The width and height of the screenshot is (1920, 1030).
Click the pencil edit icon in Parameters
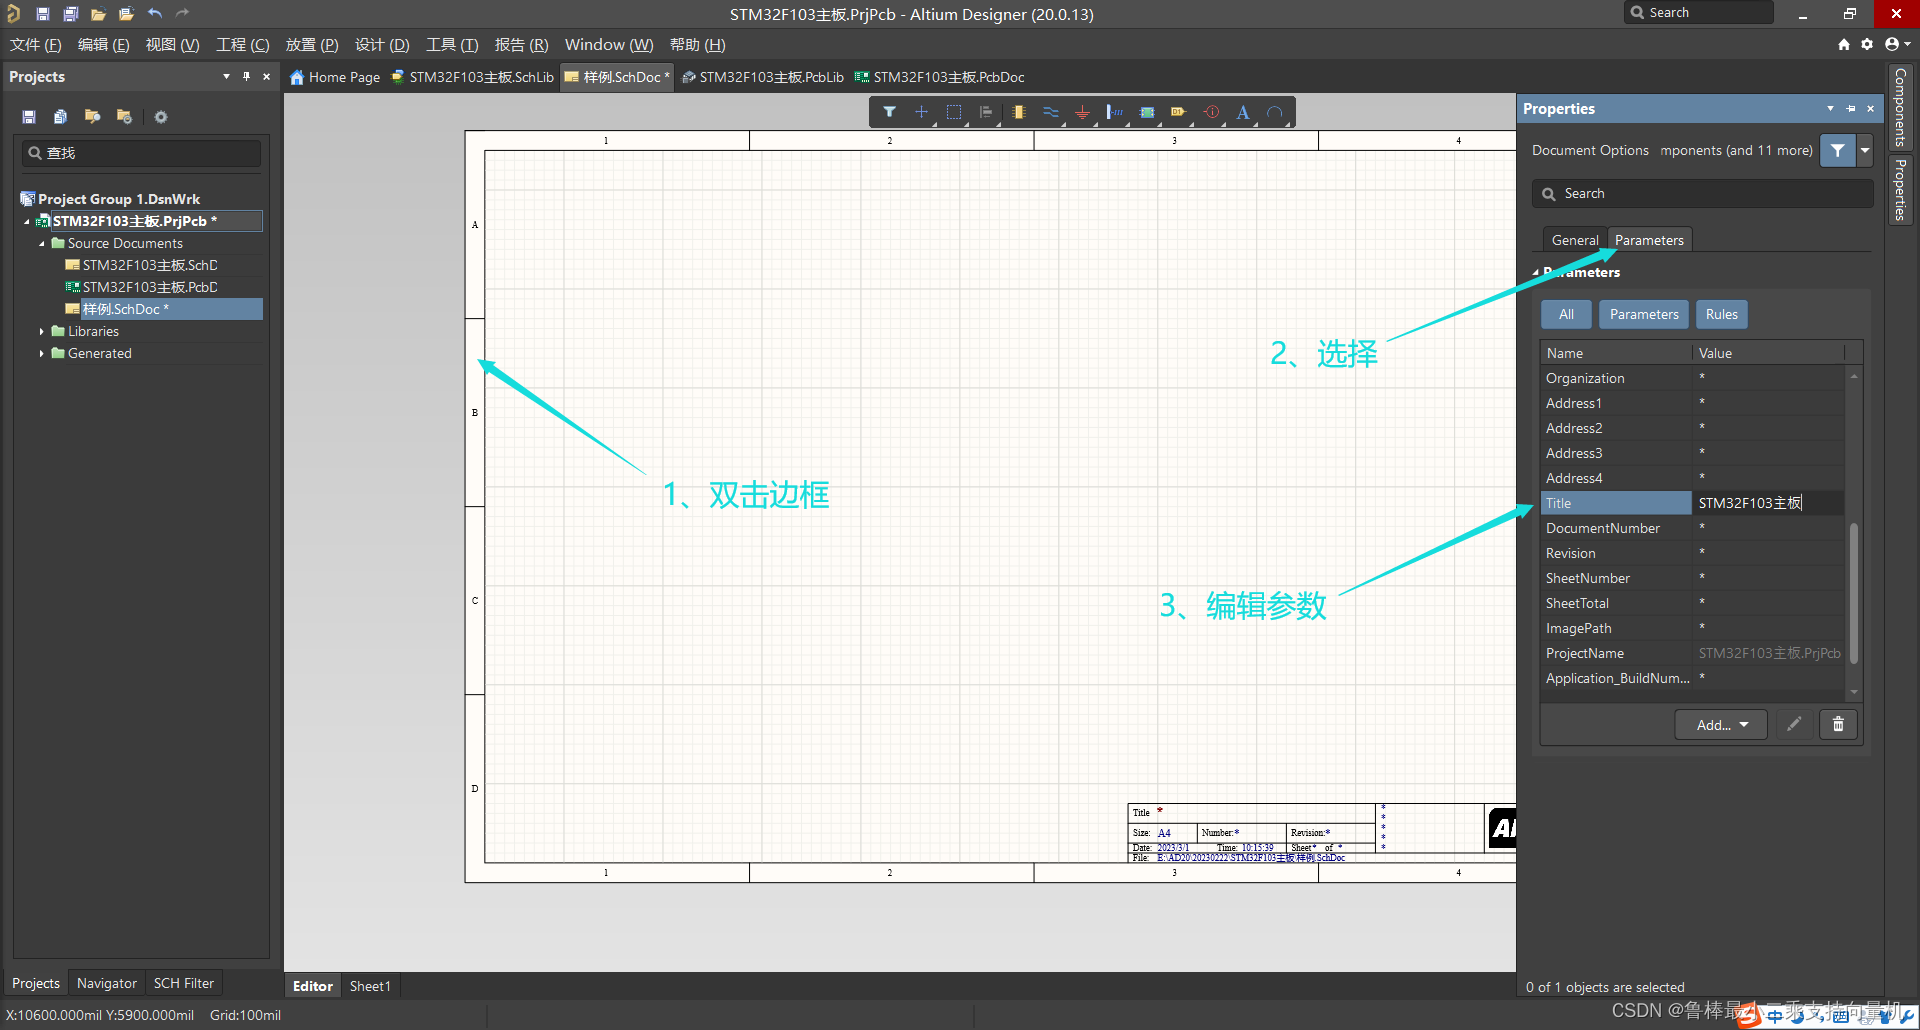1794,724
